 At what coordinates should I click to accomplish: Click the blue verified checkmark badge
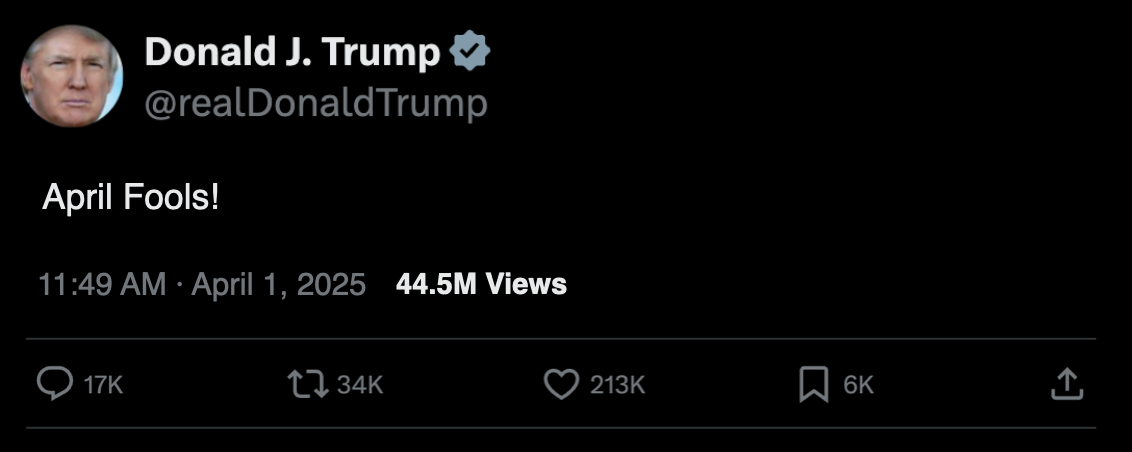tap(470, 53)
